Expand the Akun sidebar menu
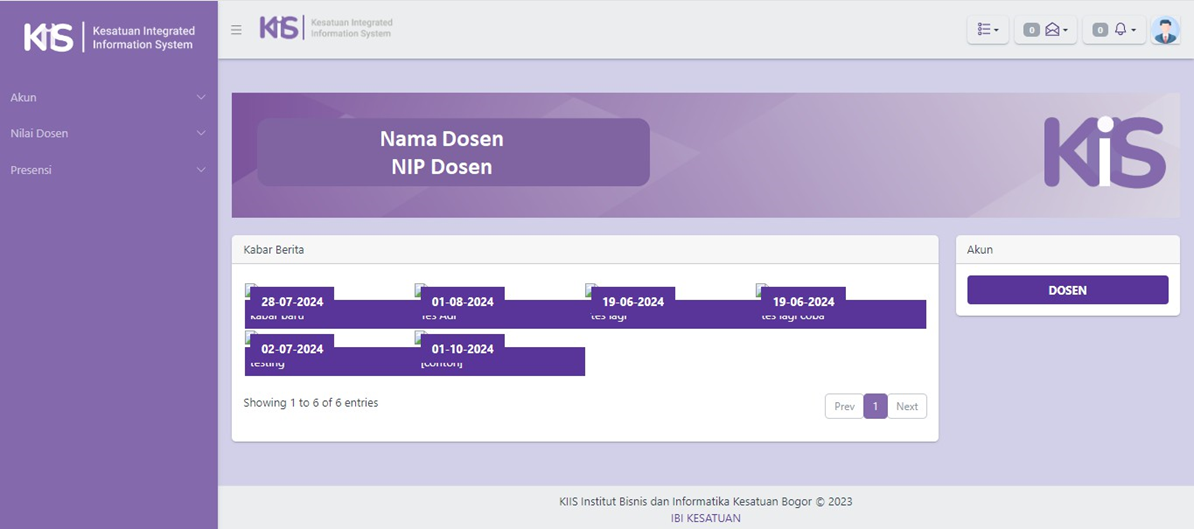 (x=108, y=97)
